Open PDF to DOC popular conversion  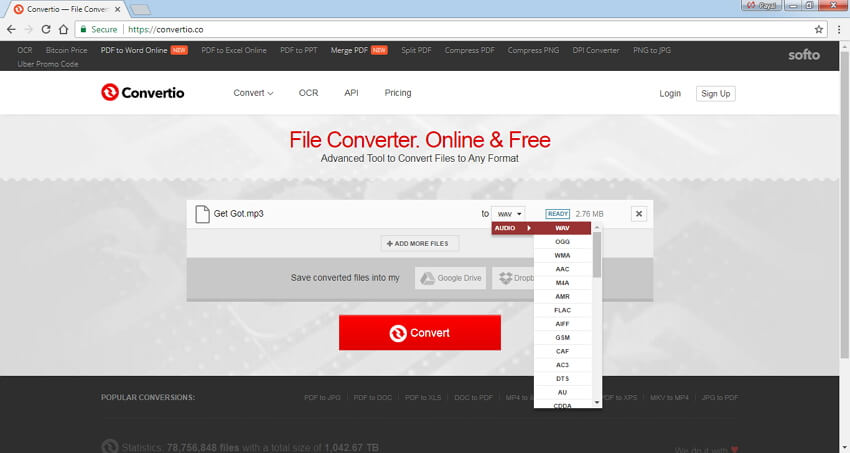372,398
